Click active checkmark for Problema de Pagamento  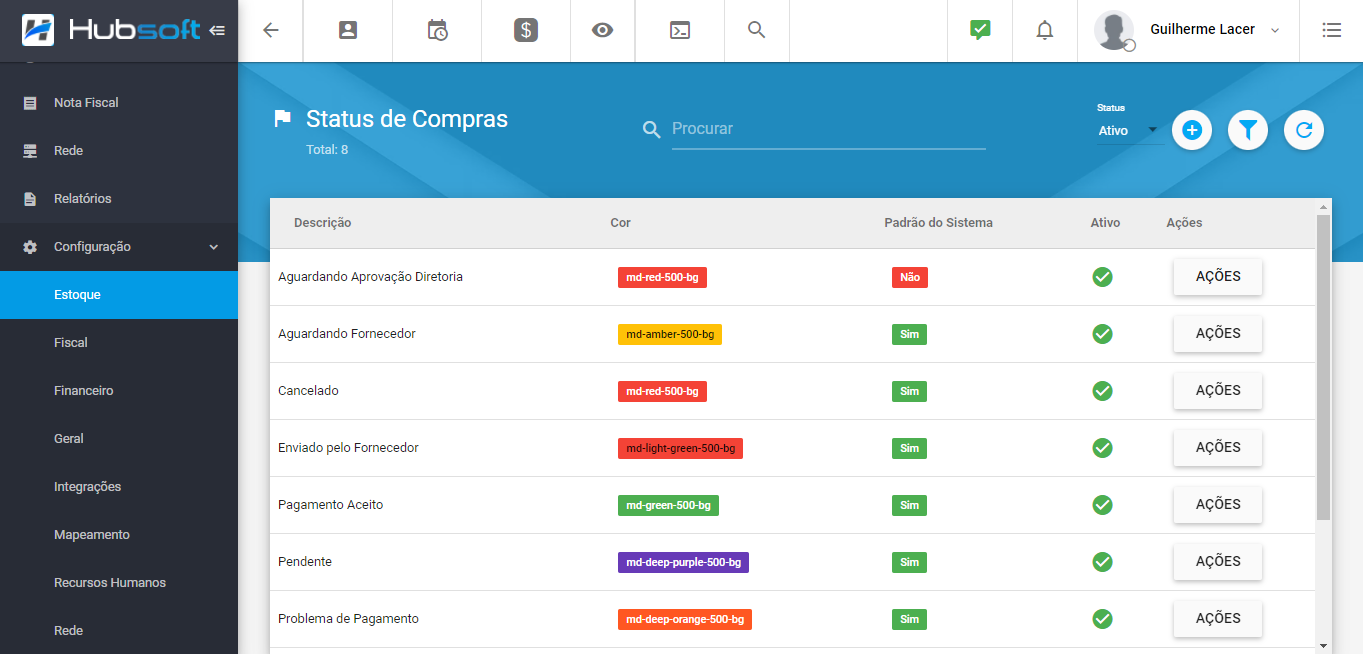tap(1103, 619)
